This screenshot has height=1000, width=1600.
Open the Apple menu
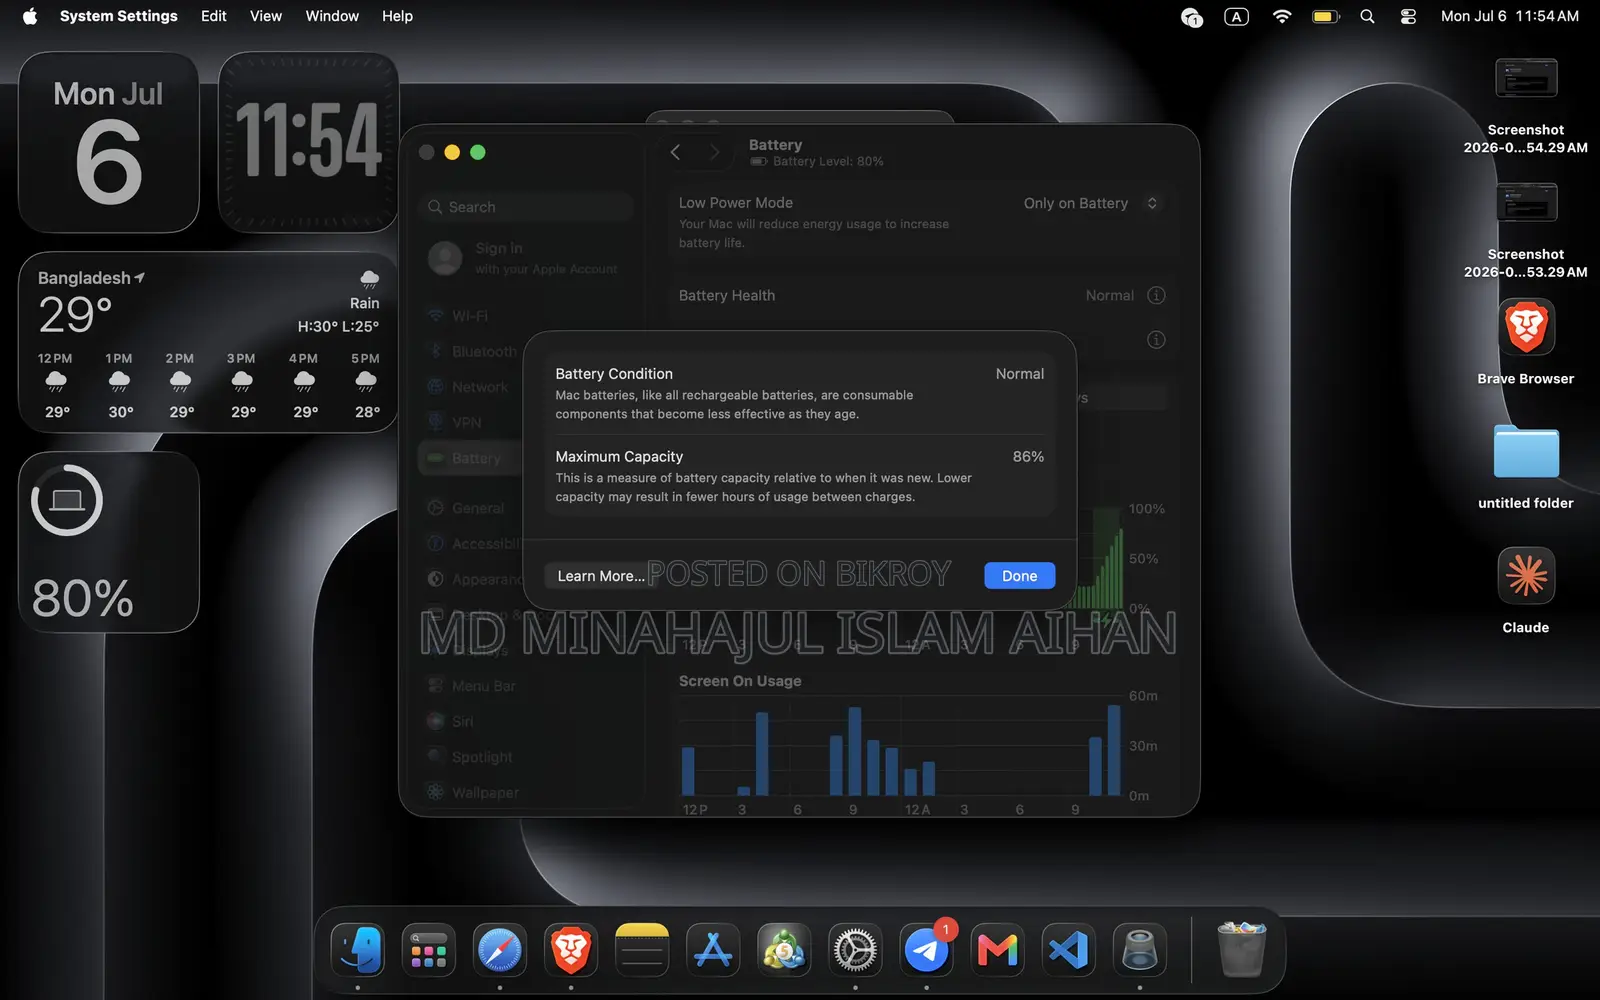(x=30, y=16)
